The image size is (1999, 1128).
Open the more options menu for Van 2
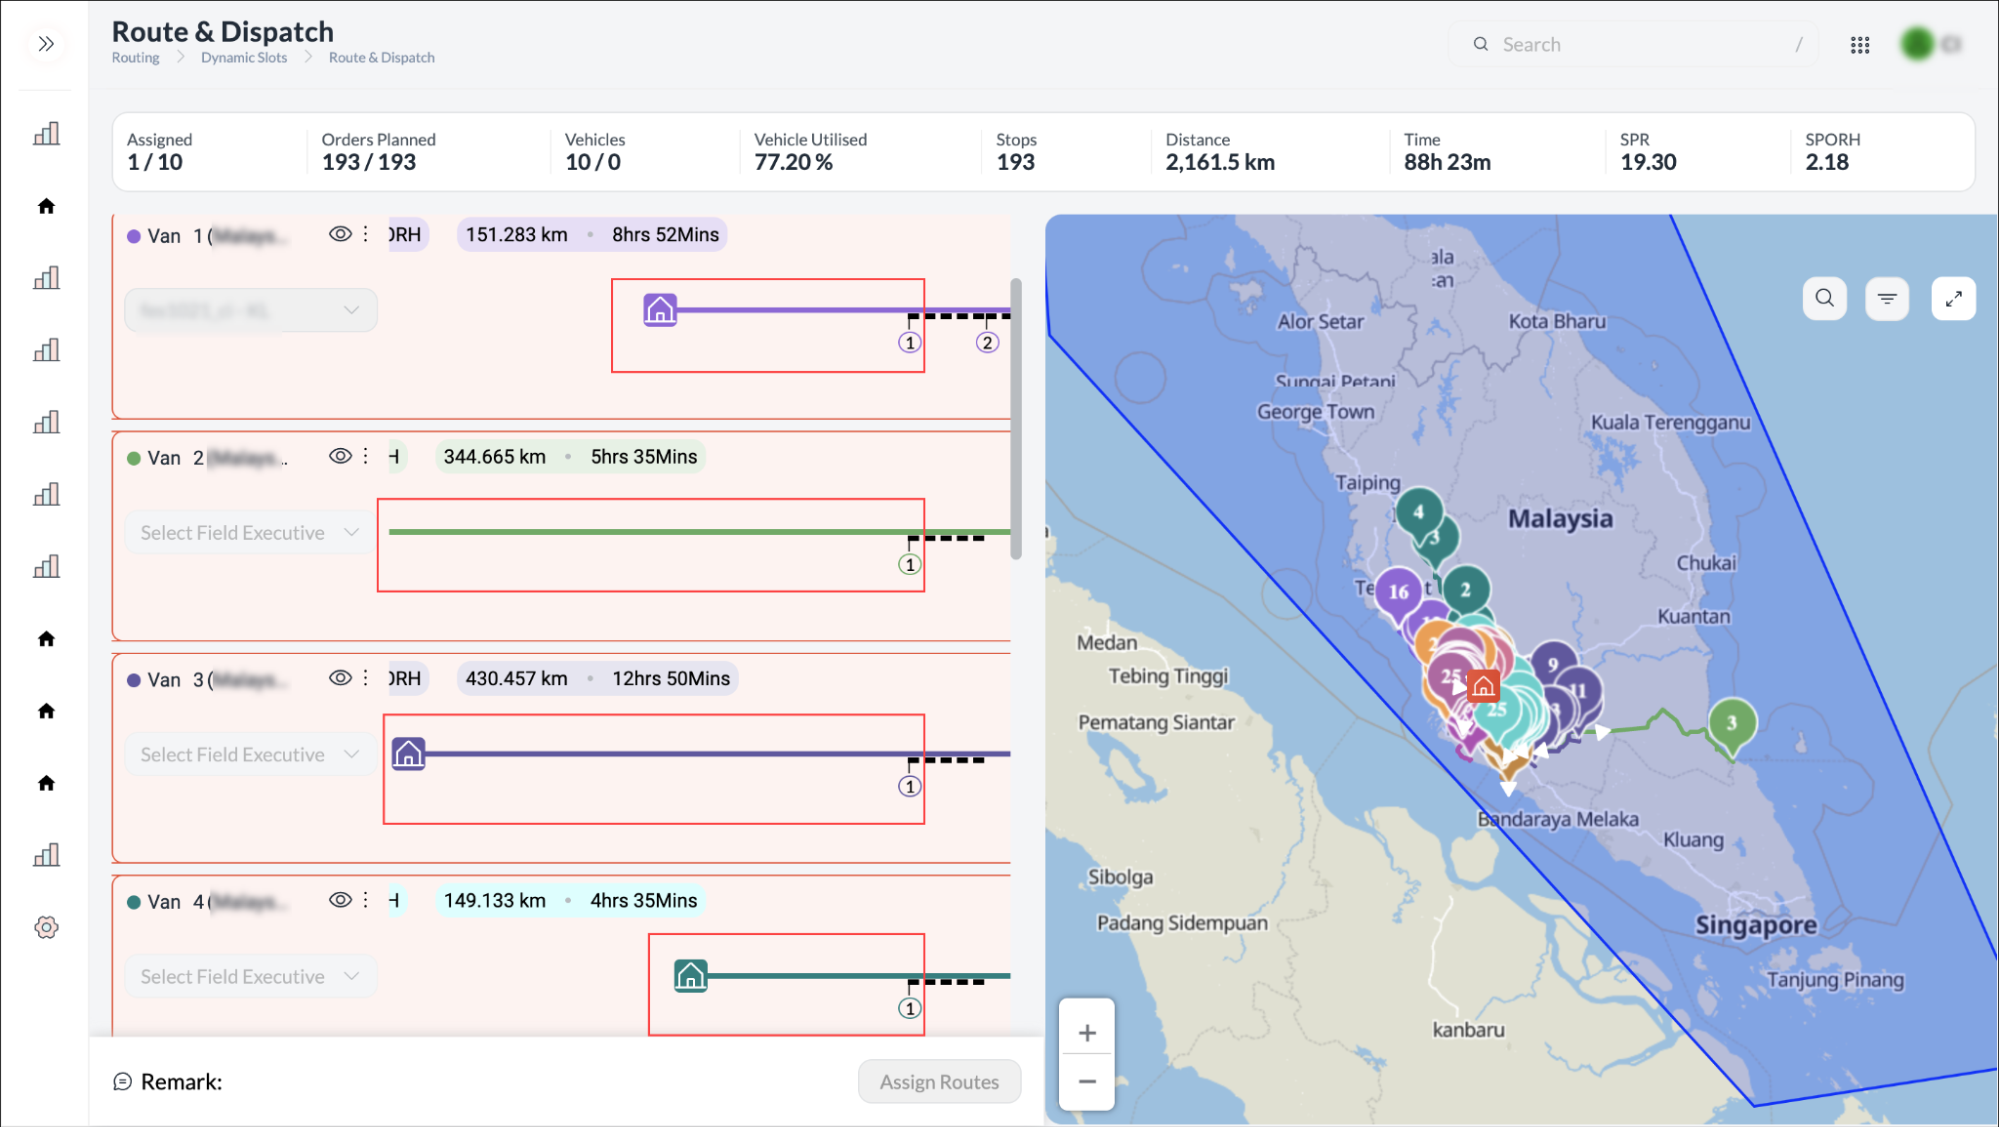(x=366, y=456)
